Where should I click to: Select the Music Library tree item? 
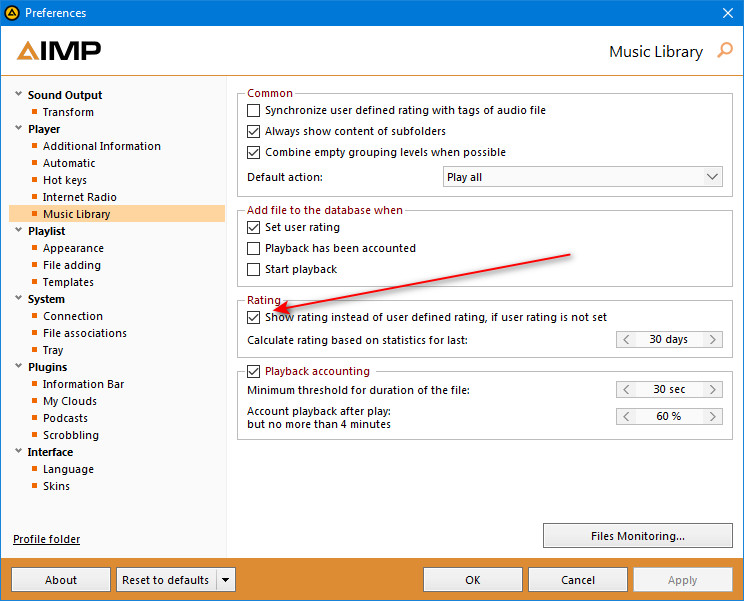(117, 214)
